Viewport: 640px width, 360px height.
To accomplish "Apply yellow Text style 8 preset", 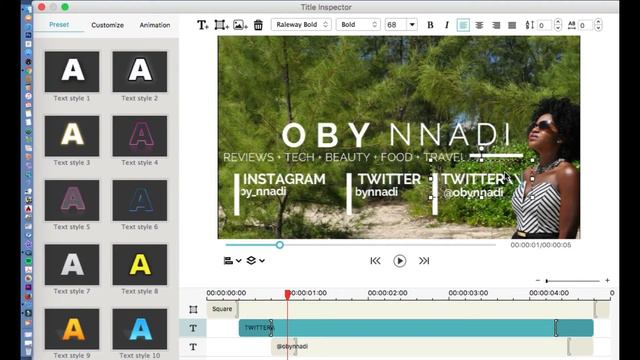I will coord(140,264).
